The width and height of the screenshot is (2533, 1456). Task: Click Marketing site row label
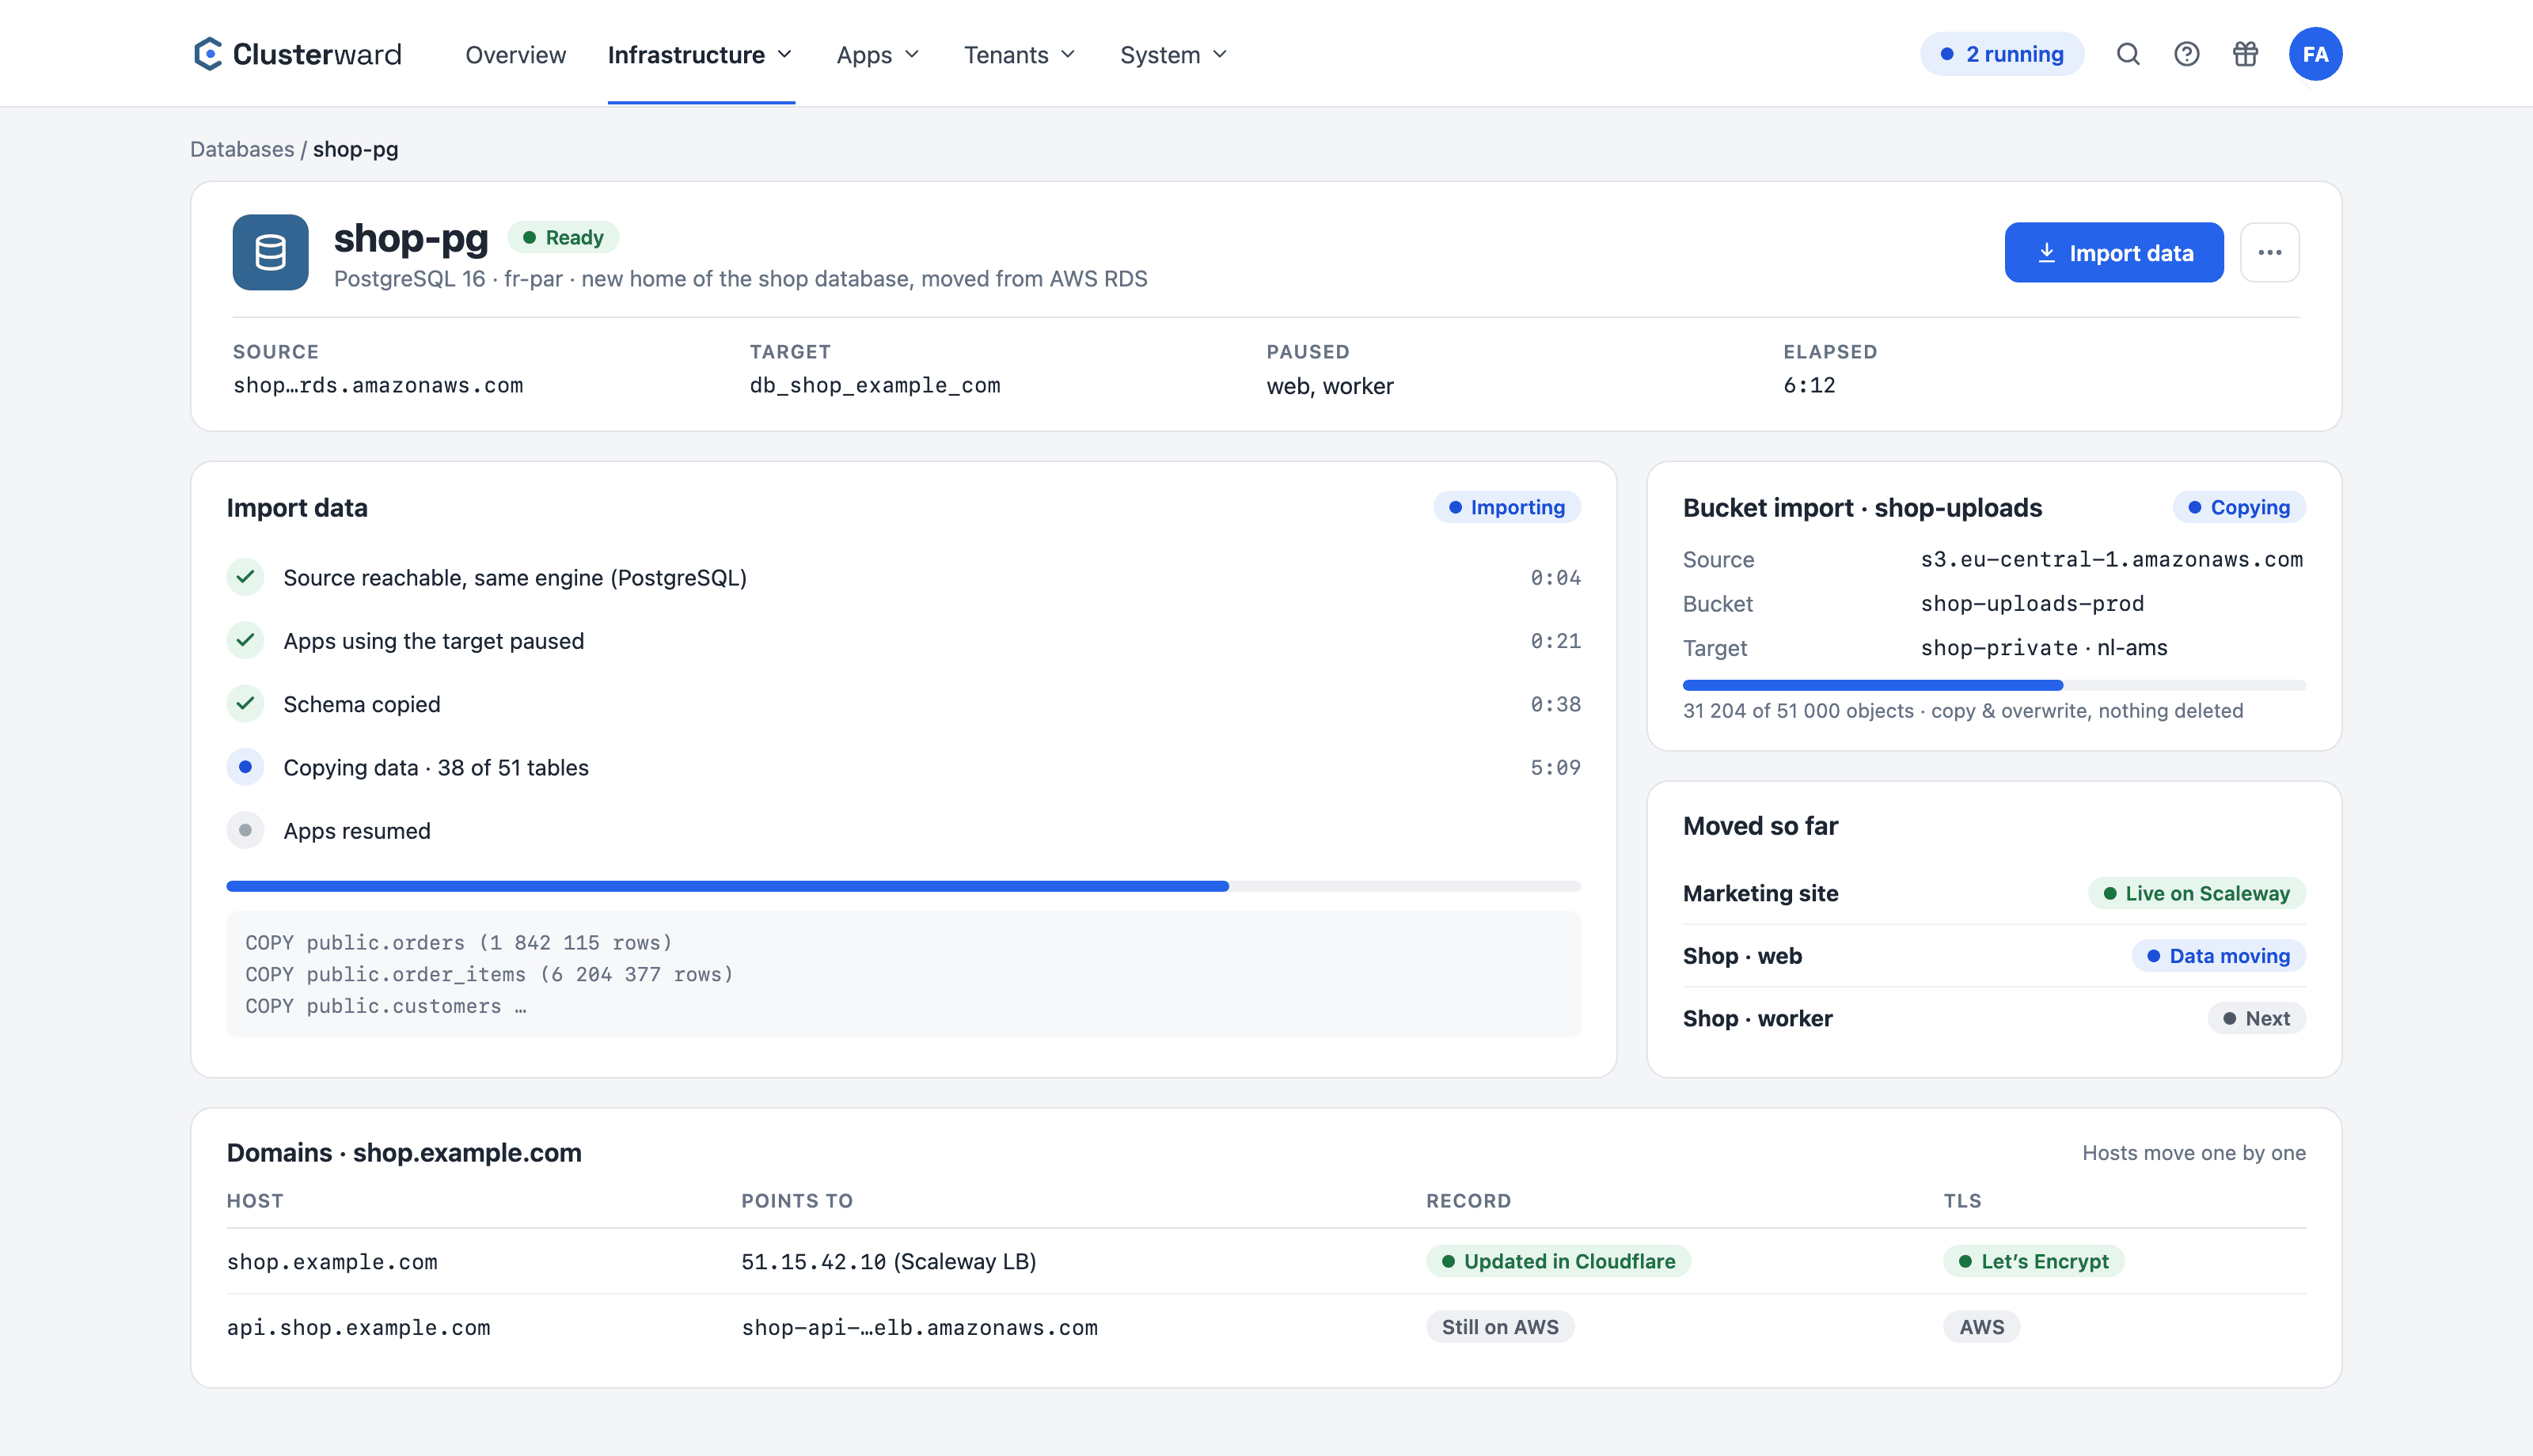coord(1760,893)
